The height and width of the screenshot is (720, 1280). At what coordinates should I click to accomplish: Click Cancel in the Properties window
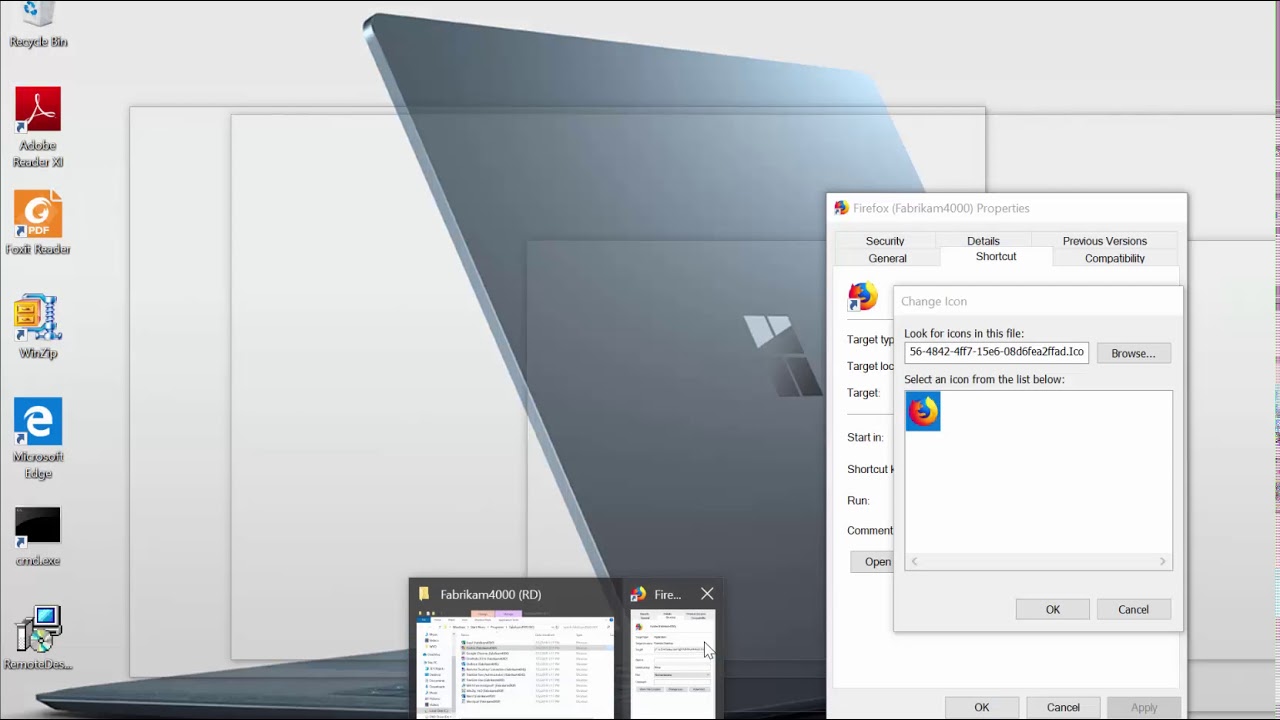[x=1063, y=707]
